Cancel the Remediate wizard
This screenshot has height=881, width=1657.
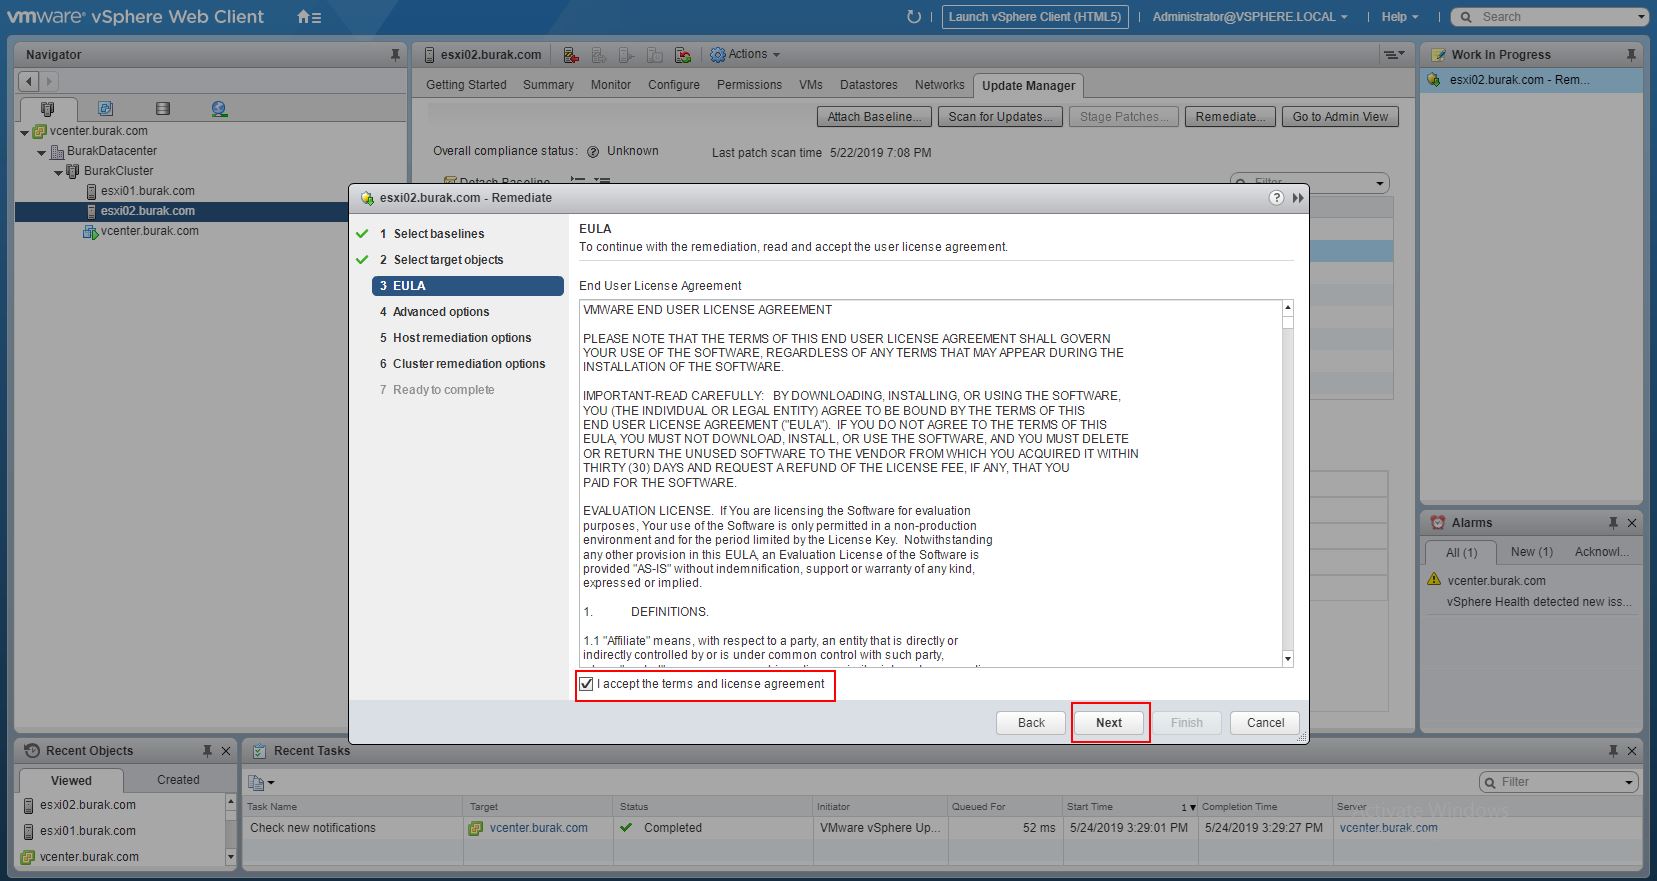pyautogui.click(x=1265, y=723)
